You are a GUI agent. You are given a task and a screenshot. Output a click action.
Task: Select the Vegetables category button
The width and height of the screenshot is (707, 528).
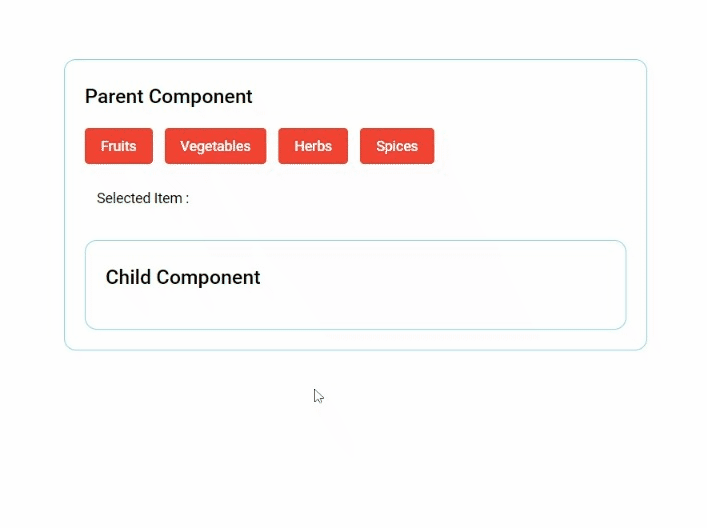(215, 146)
